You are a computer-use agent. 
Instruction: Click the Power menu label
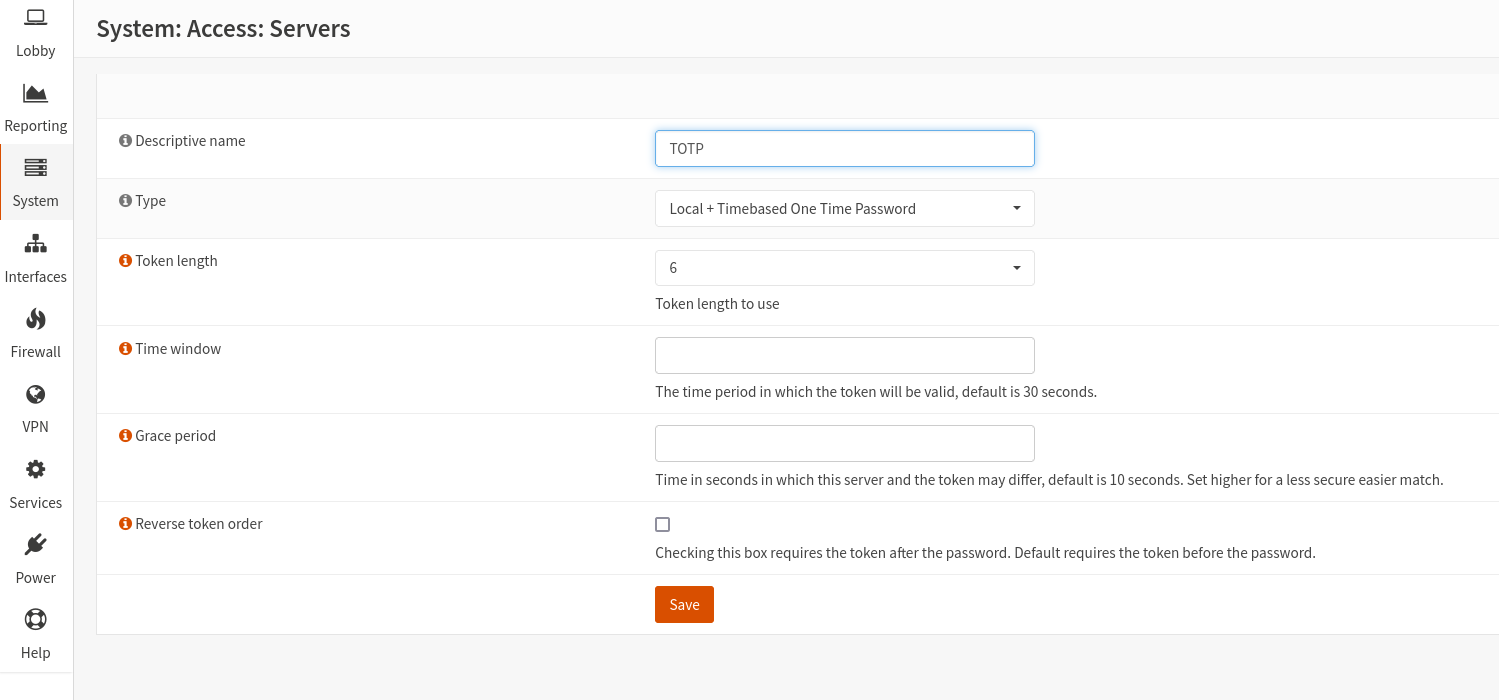36,578
